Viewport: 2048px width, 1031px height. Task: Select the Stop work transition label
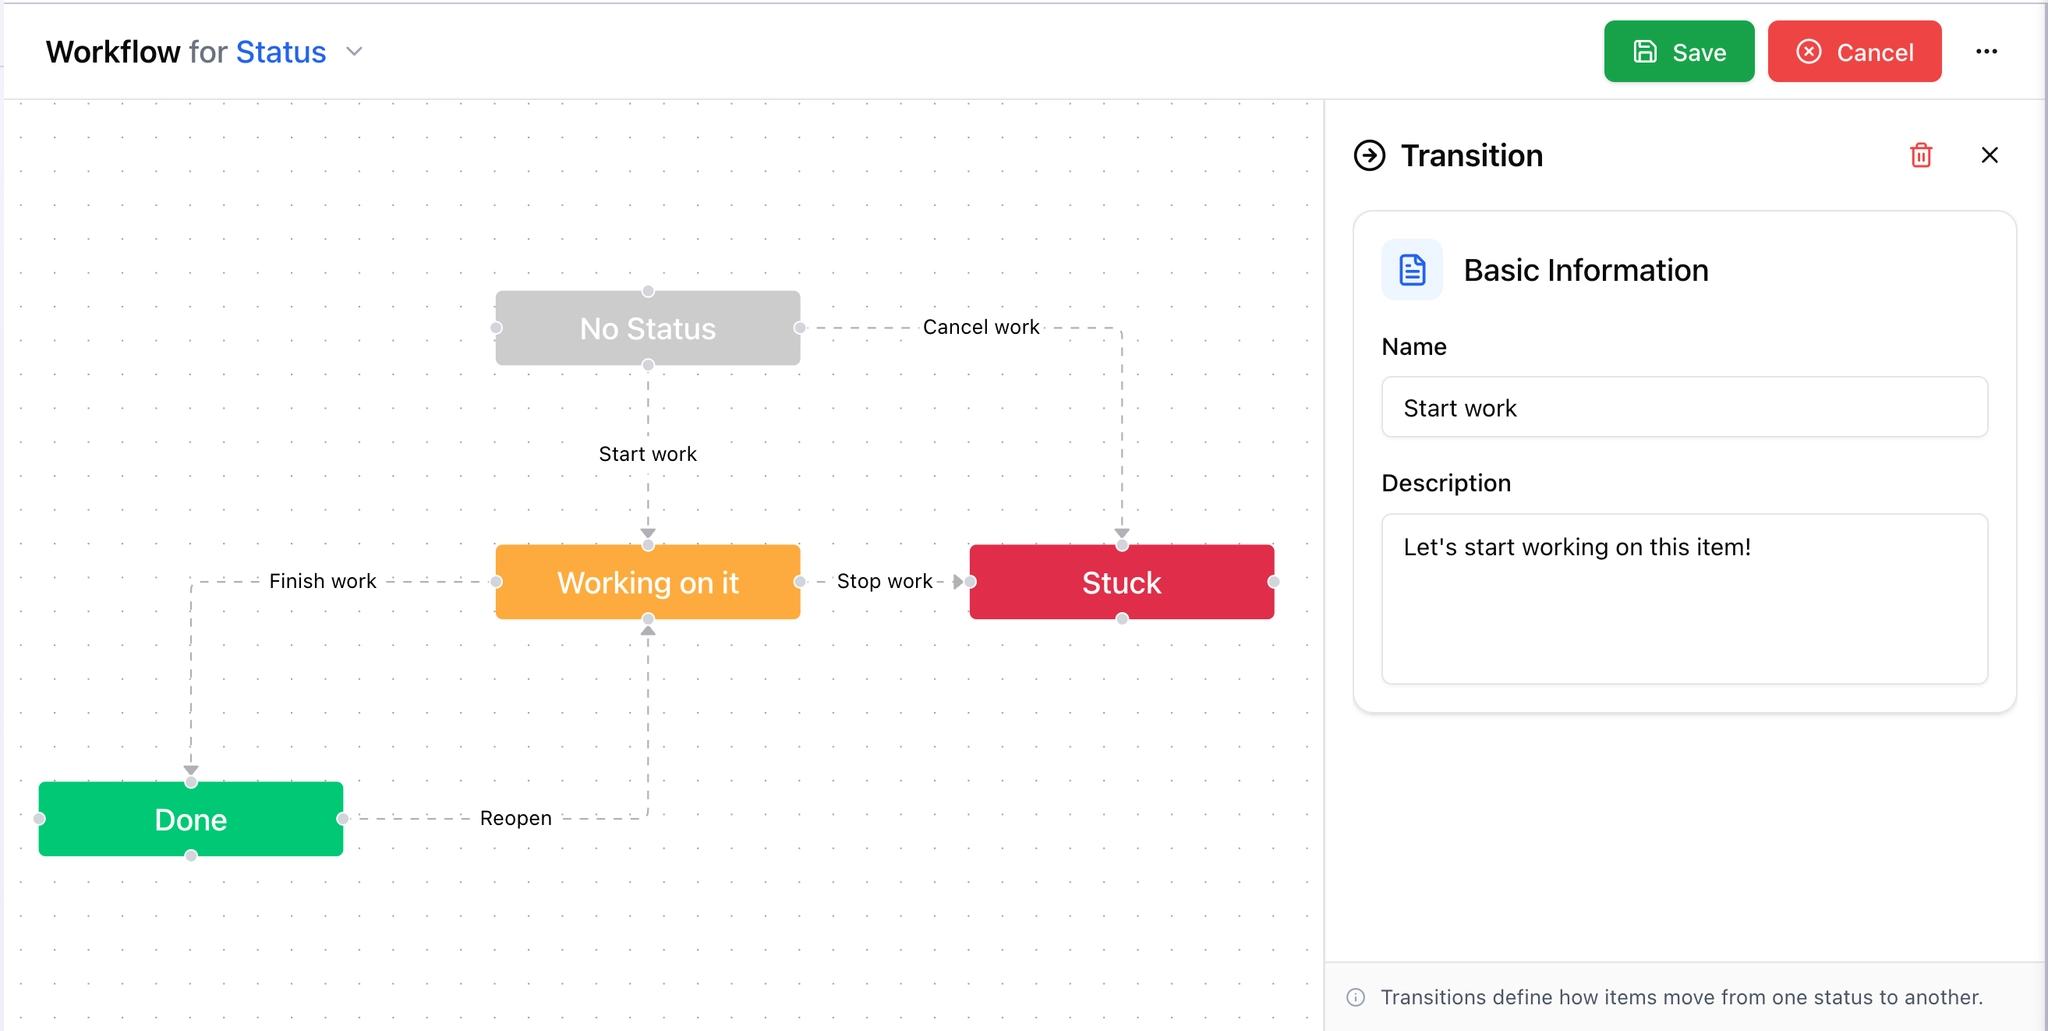pyautogui.click(x=884, y=581)
